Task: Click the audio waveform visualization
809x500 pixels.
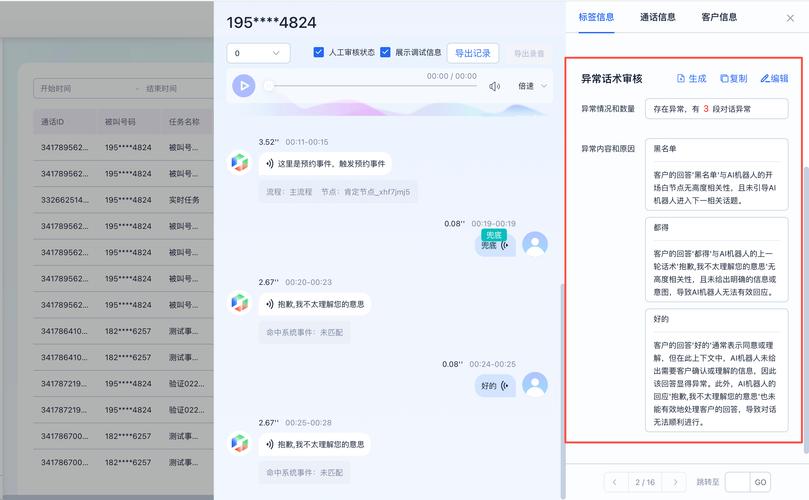Action: (388, 109)
